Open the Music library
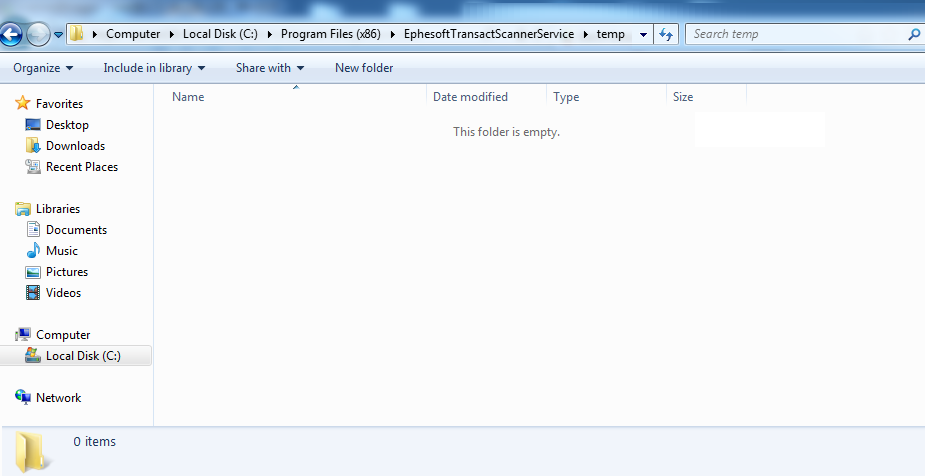Image resolution: width=925 pixels, height=476 pixels. (62, 251)
